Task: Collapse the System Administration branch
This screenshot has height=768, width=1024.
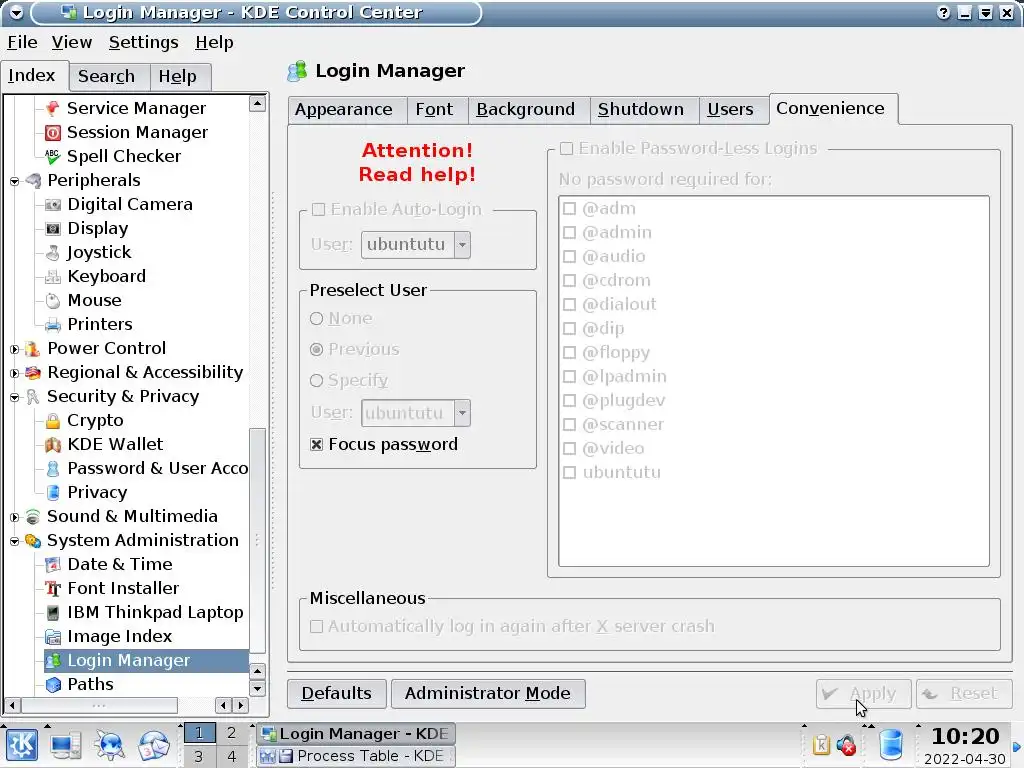Action: click(x=14, y=541)
